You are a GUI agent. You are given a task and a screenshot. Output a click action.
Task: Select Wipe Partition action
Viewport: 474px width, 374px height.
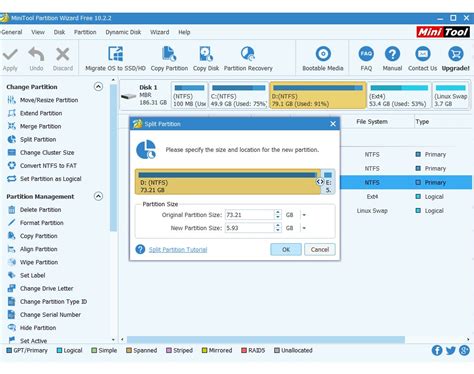pyautogui.click(x=33, y=262)
